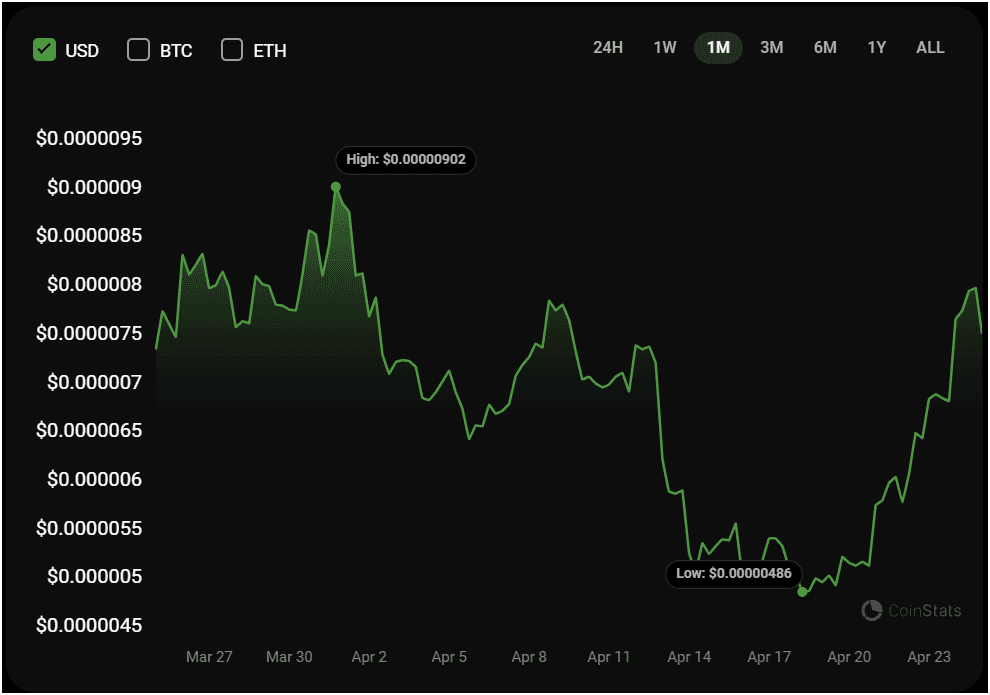Click the active 1M timeframe pill
The width and height of the screenshot is (990, 695).
coord(718,47)
